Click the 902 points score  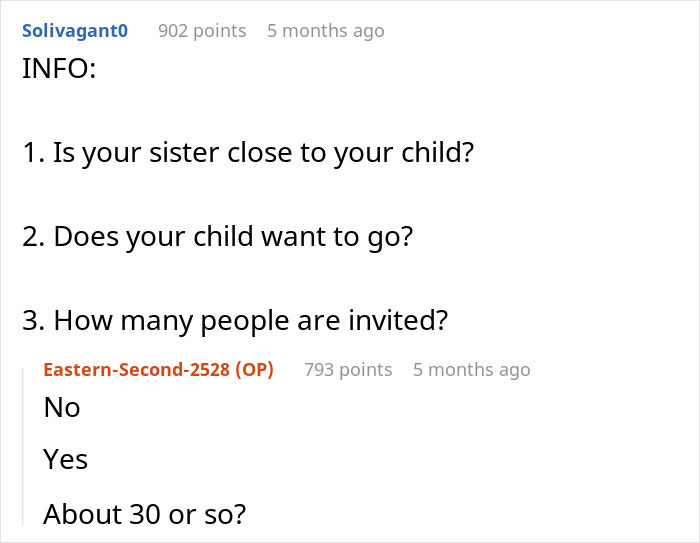coord(202,31)
